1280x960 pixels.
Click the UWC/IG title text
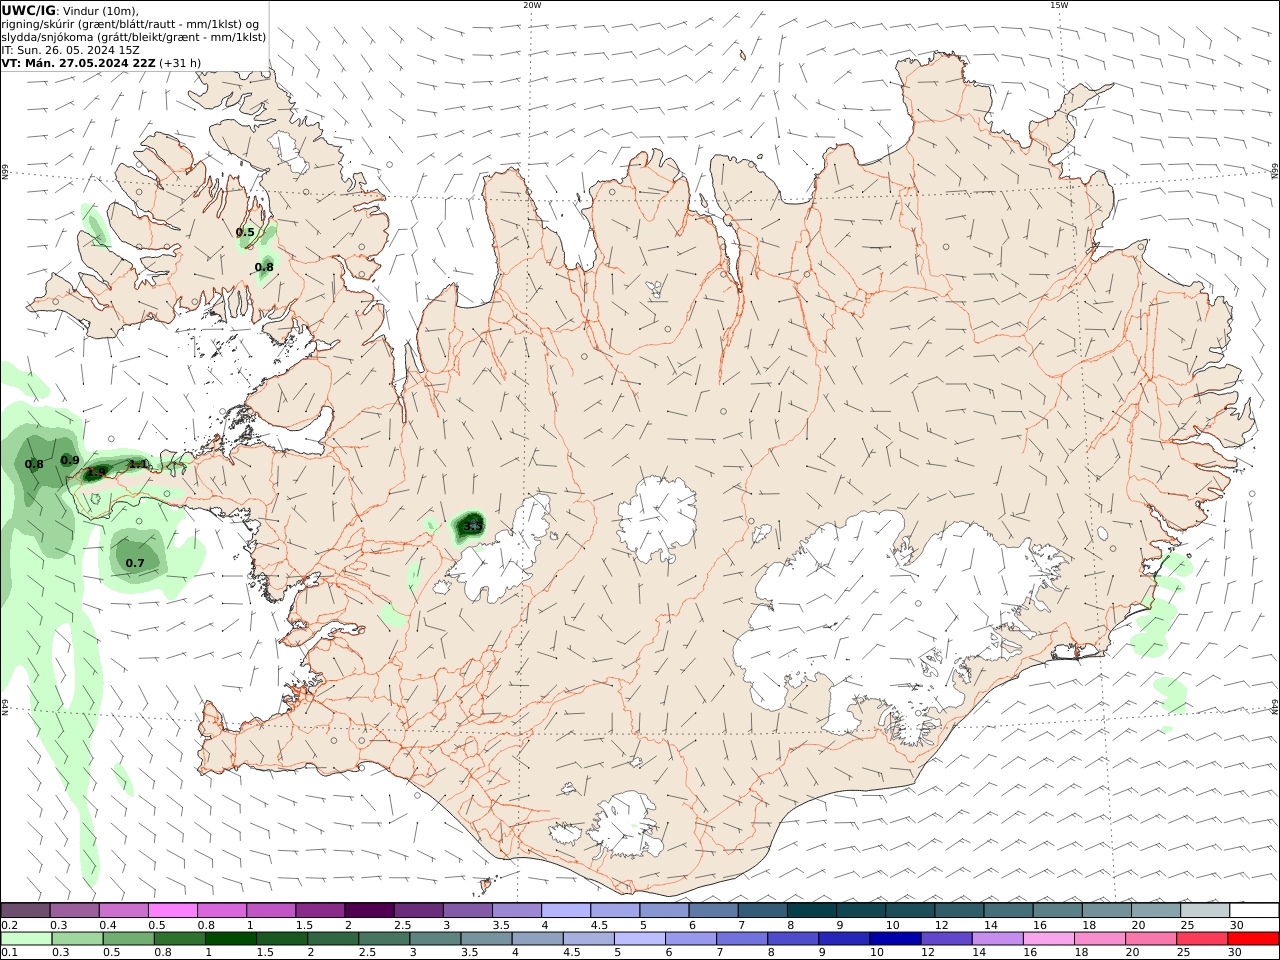pyautogui.click(x=29, y=10)
